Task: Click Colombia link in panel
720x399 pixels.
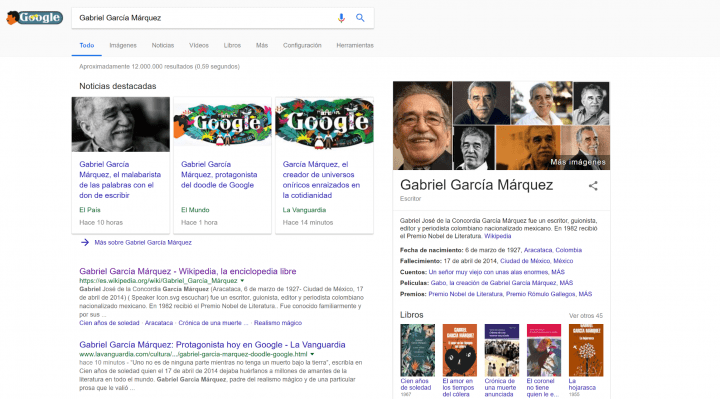Action: pos(568,250)
